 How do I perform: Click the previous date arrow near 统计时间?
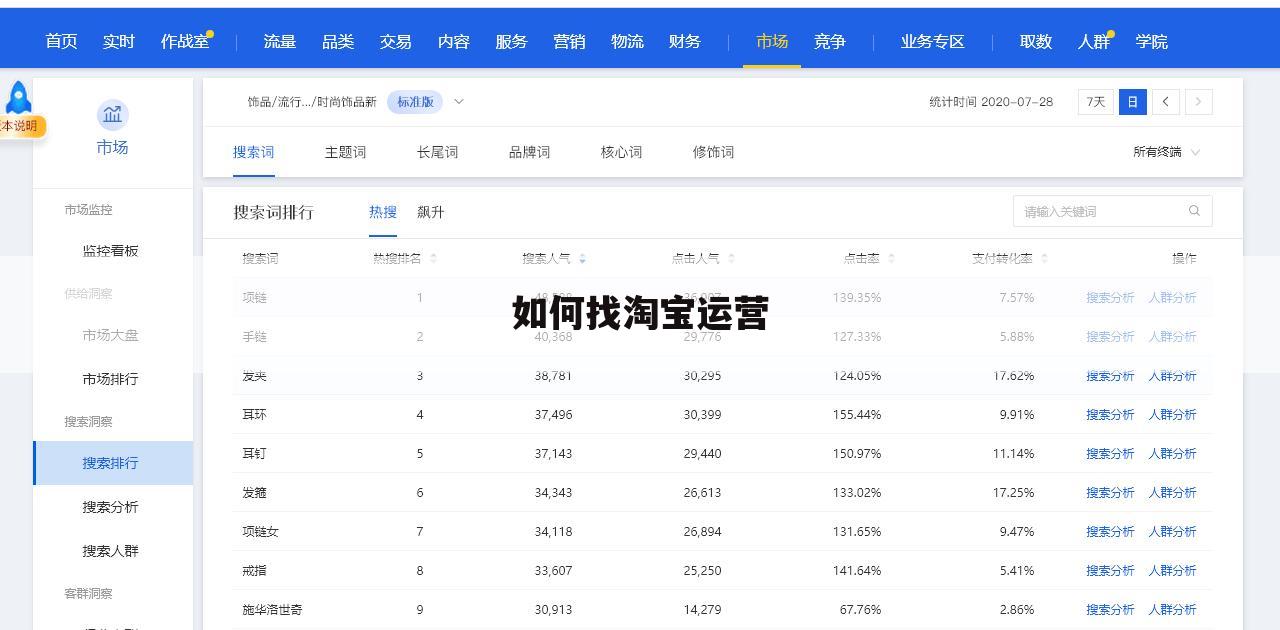click(x=1166, y=101)
